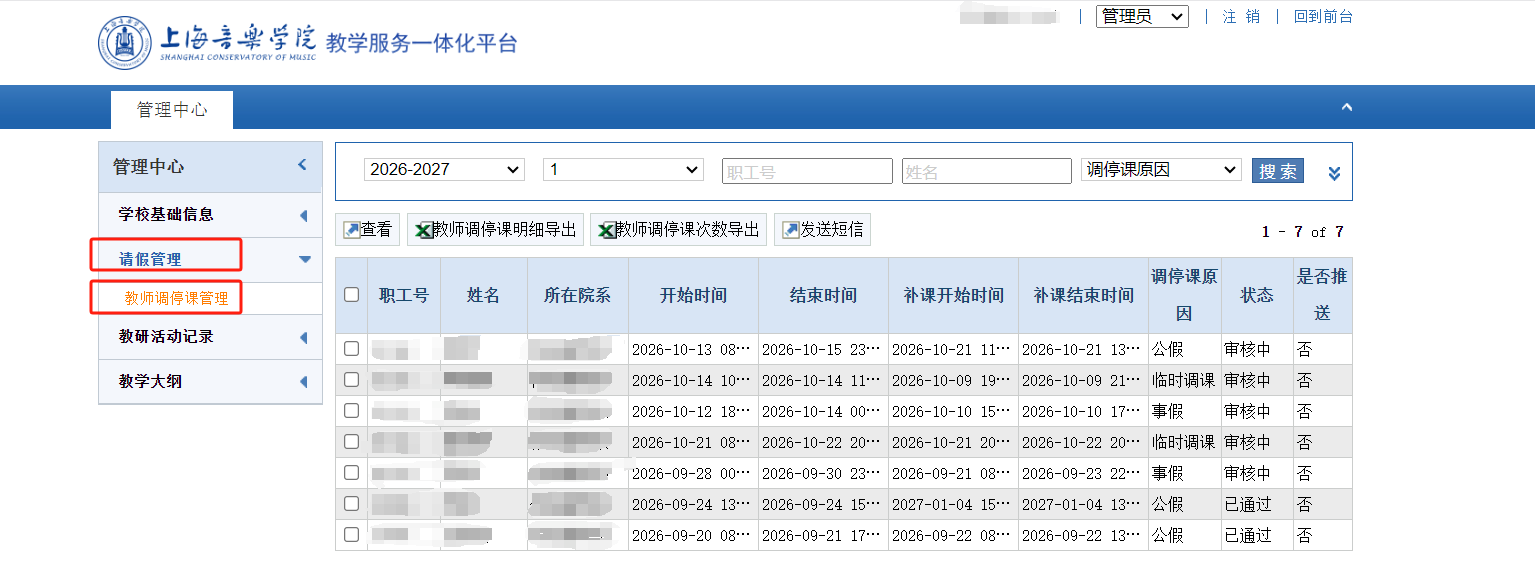Open the semester dropdown showing 1

(x=624, y=170)
